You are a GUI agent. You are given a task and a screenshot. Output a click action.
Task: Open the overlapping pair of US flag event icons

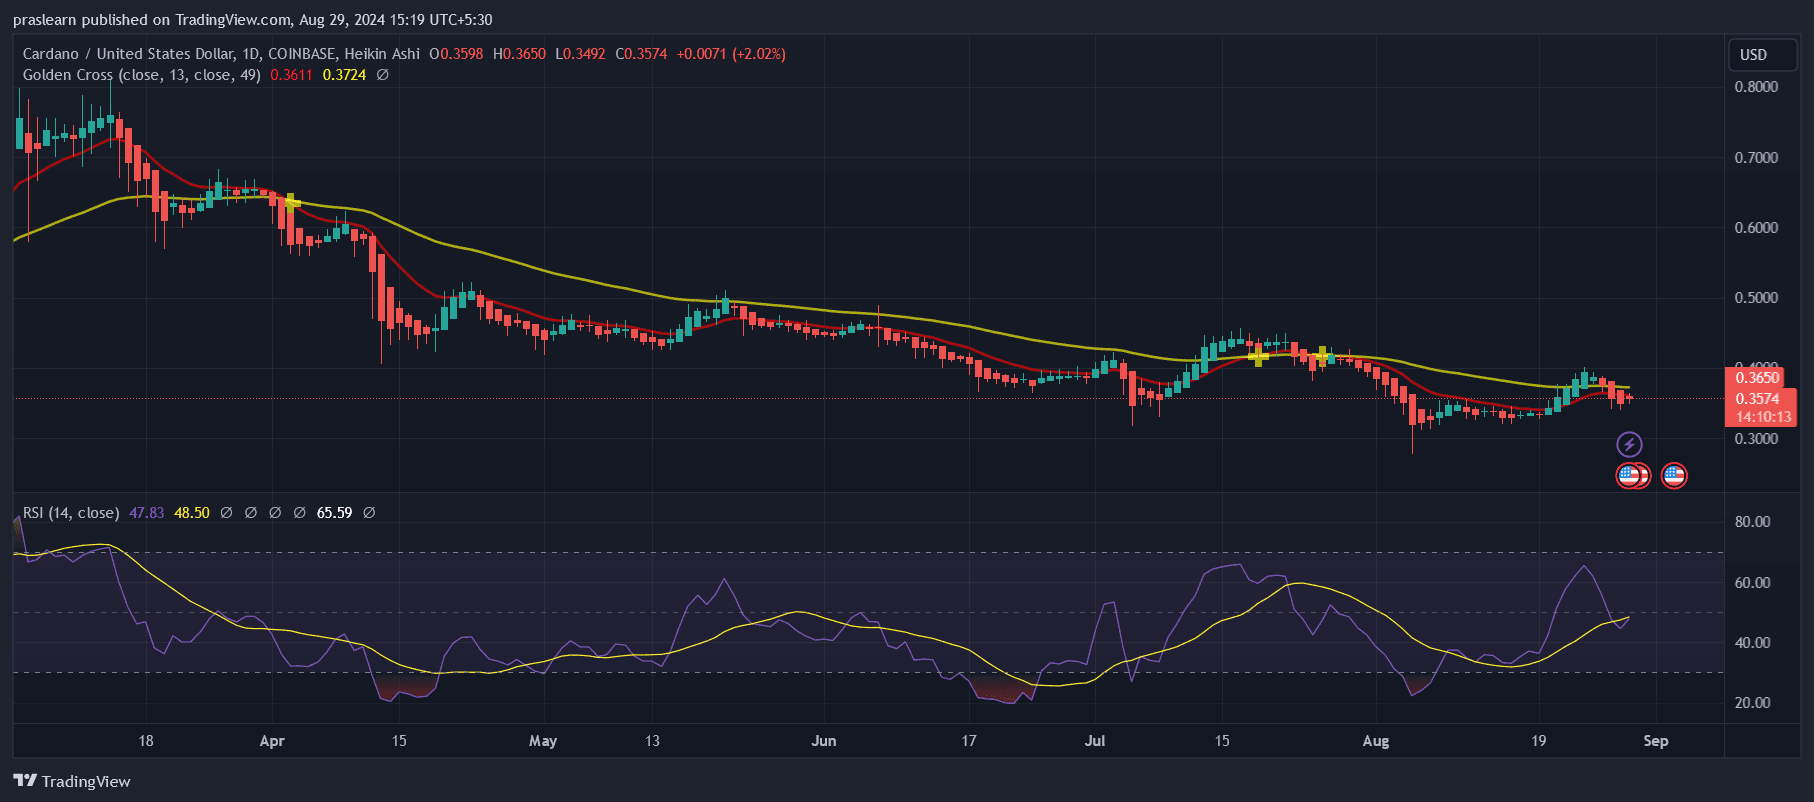point(1633,476)
